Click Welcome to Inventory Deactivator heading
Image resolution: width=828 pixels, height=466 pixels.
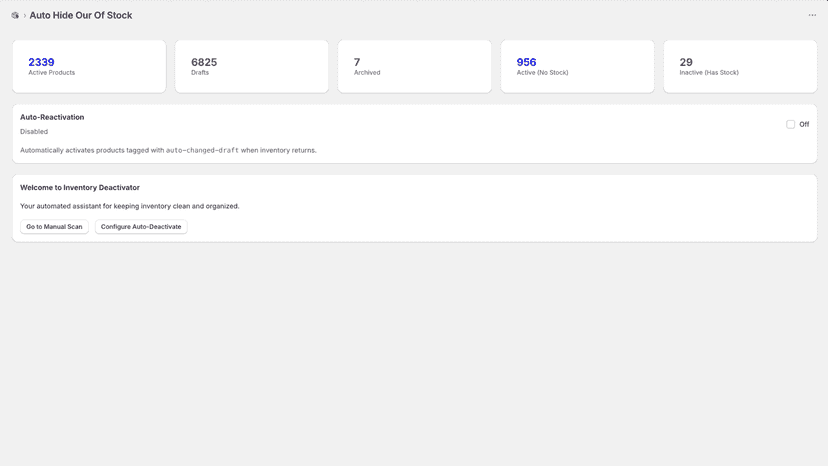[80, 188]
